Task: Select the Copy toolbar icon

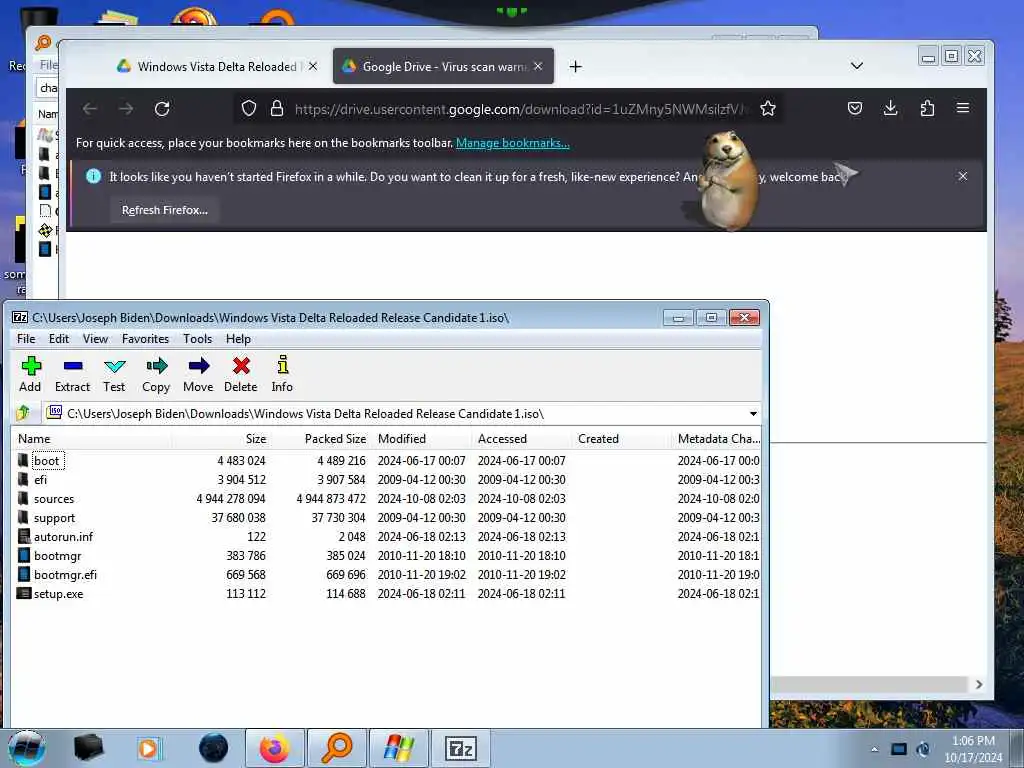Action: pyautogui.click(x=156, y=374)
